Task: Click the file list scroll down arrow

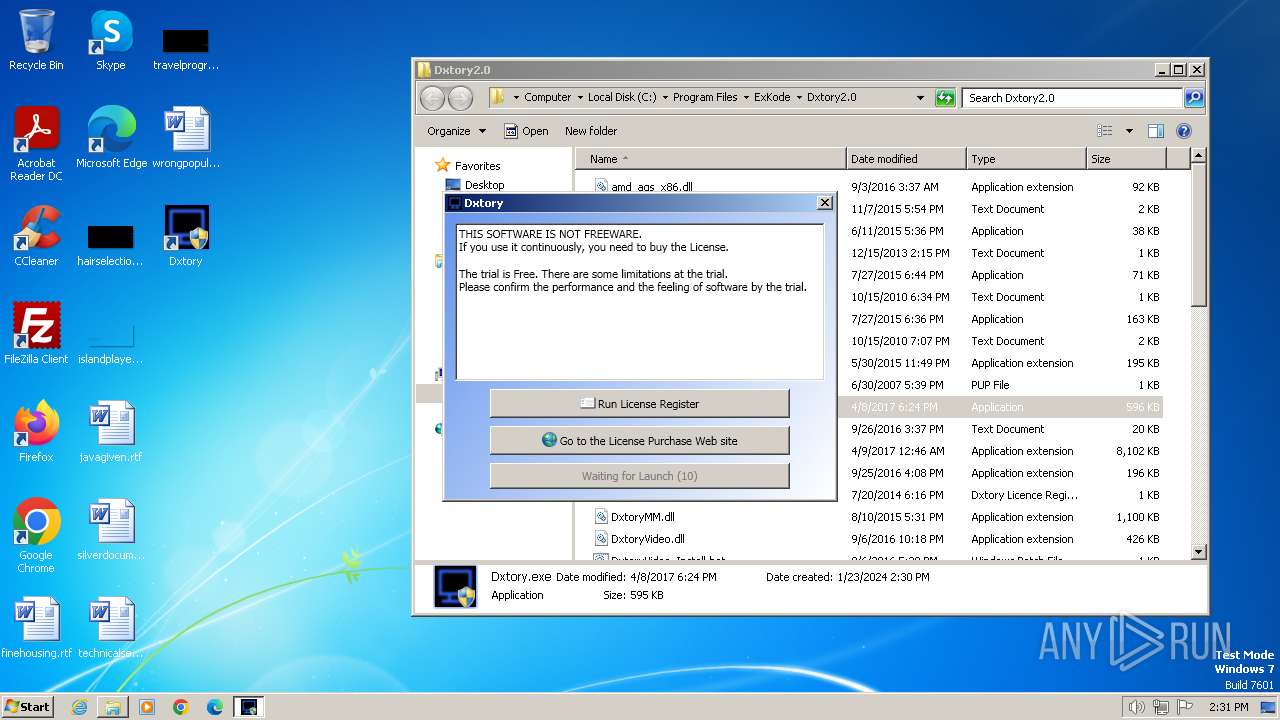Action: [x=1199, y=552]
